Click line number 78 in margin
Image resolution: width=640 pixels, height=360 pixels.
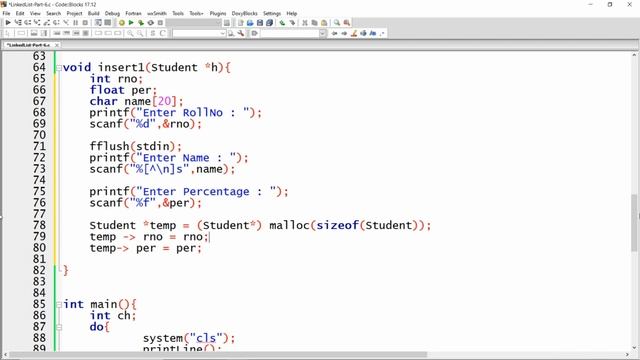[x=39, y=225]
